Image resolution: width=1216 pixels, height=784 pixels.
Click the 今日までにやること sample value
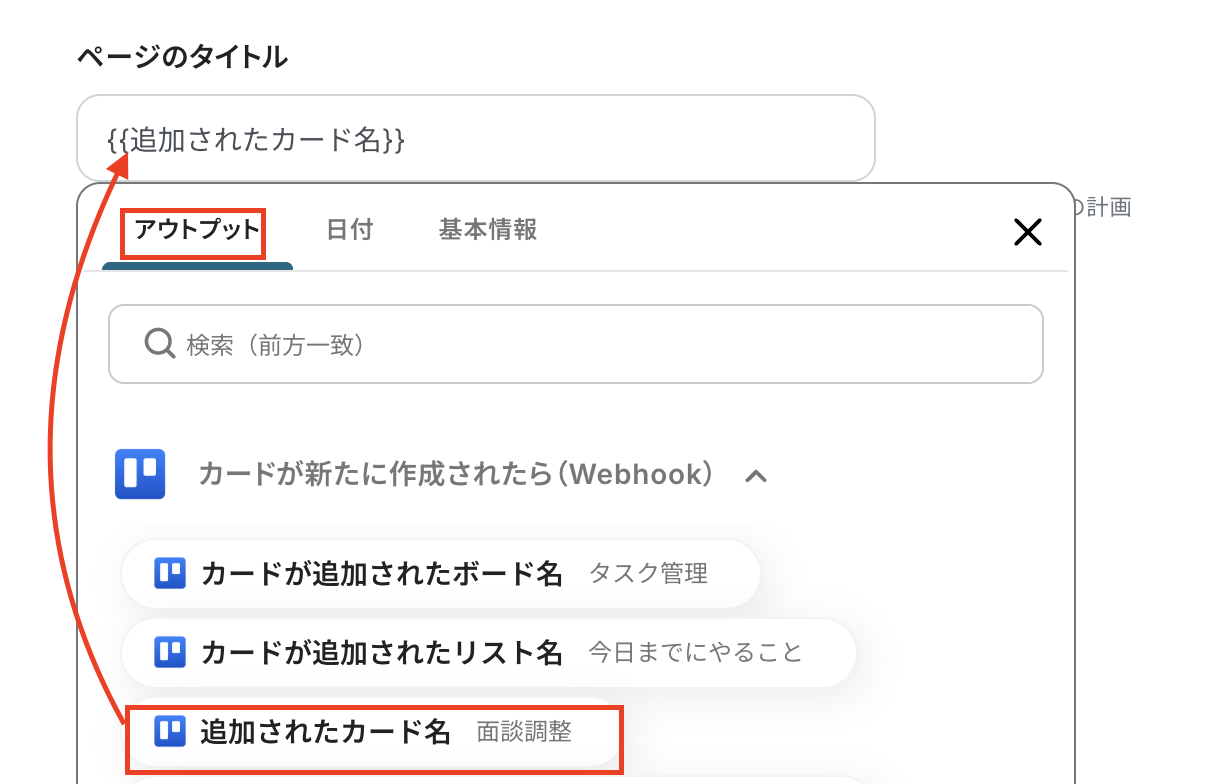[x=695, y=653]
